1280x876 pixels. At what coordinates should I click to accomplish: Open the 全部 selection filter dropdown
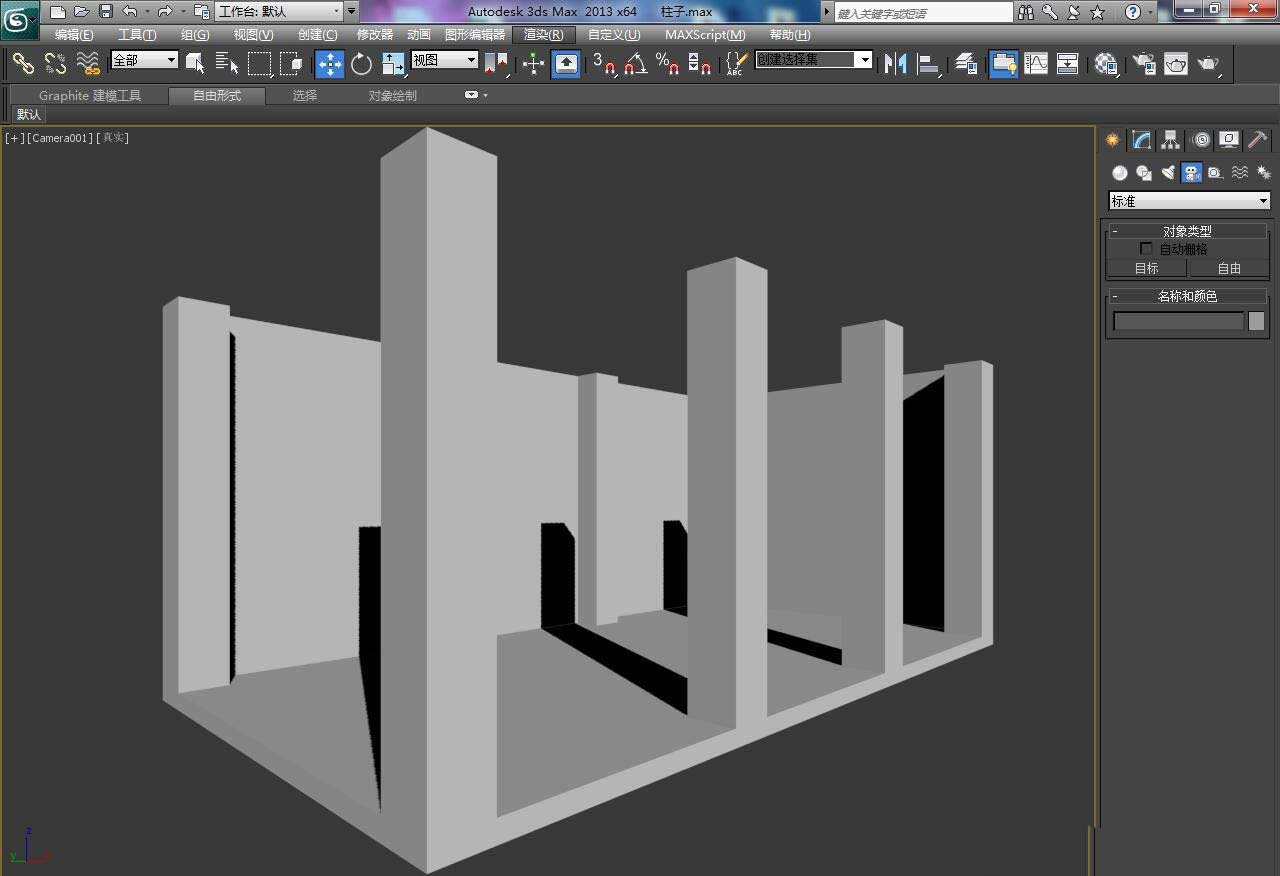pos(144,60)
